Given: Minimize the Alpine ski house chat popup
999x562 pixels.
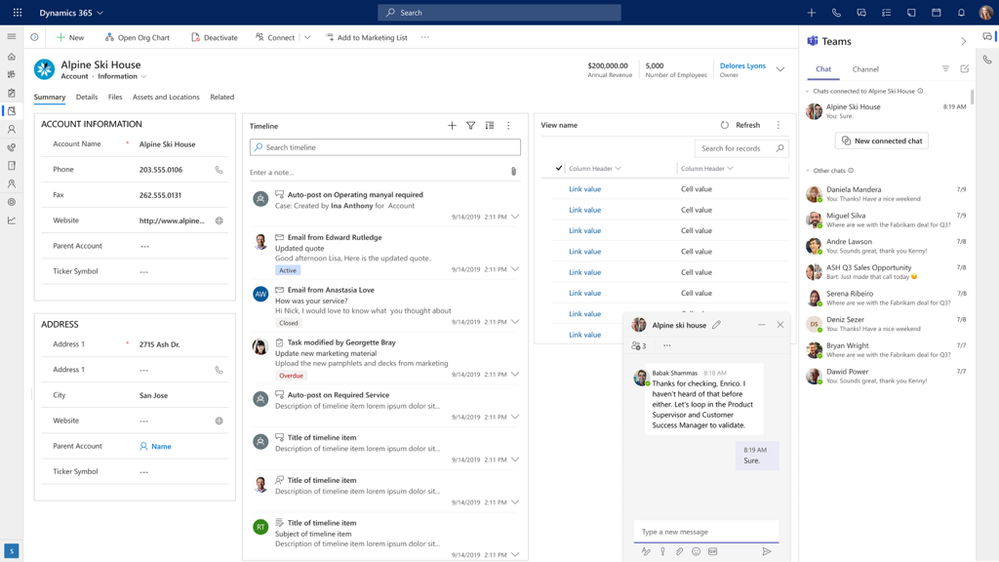Looking at the screenshot, I should pos(761,325).
